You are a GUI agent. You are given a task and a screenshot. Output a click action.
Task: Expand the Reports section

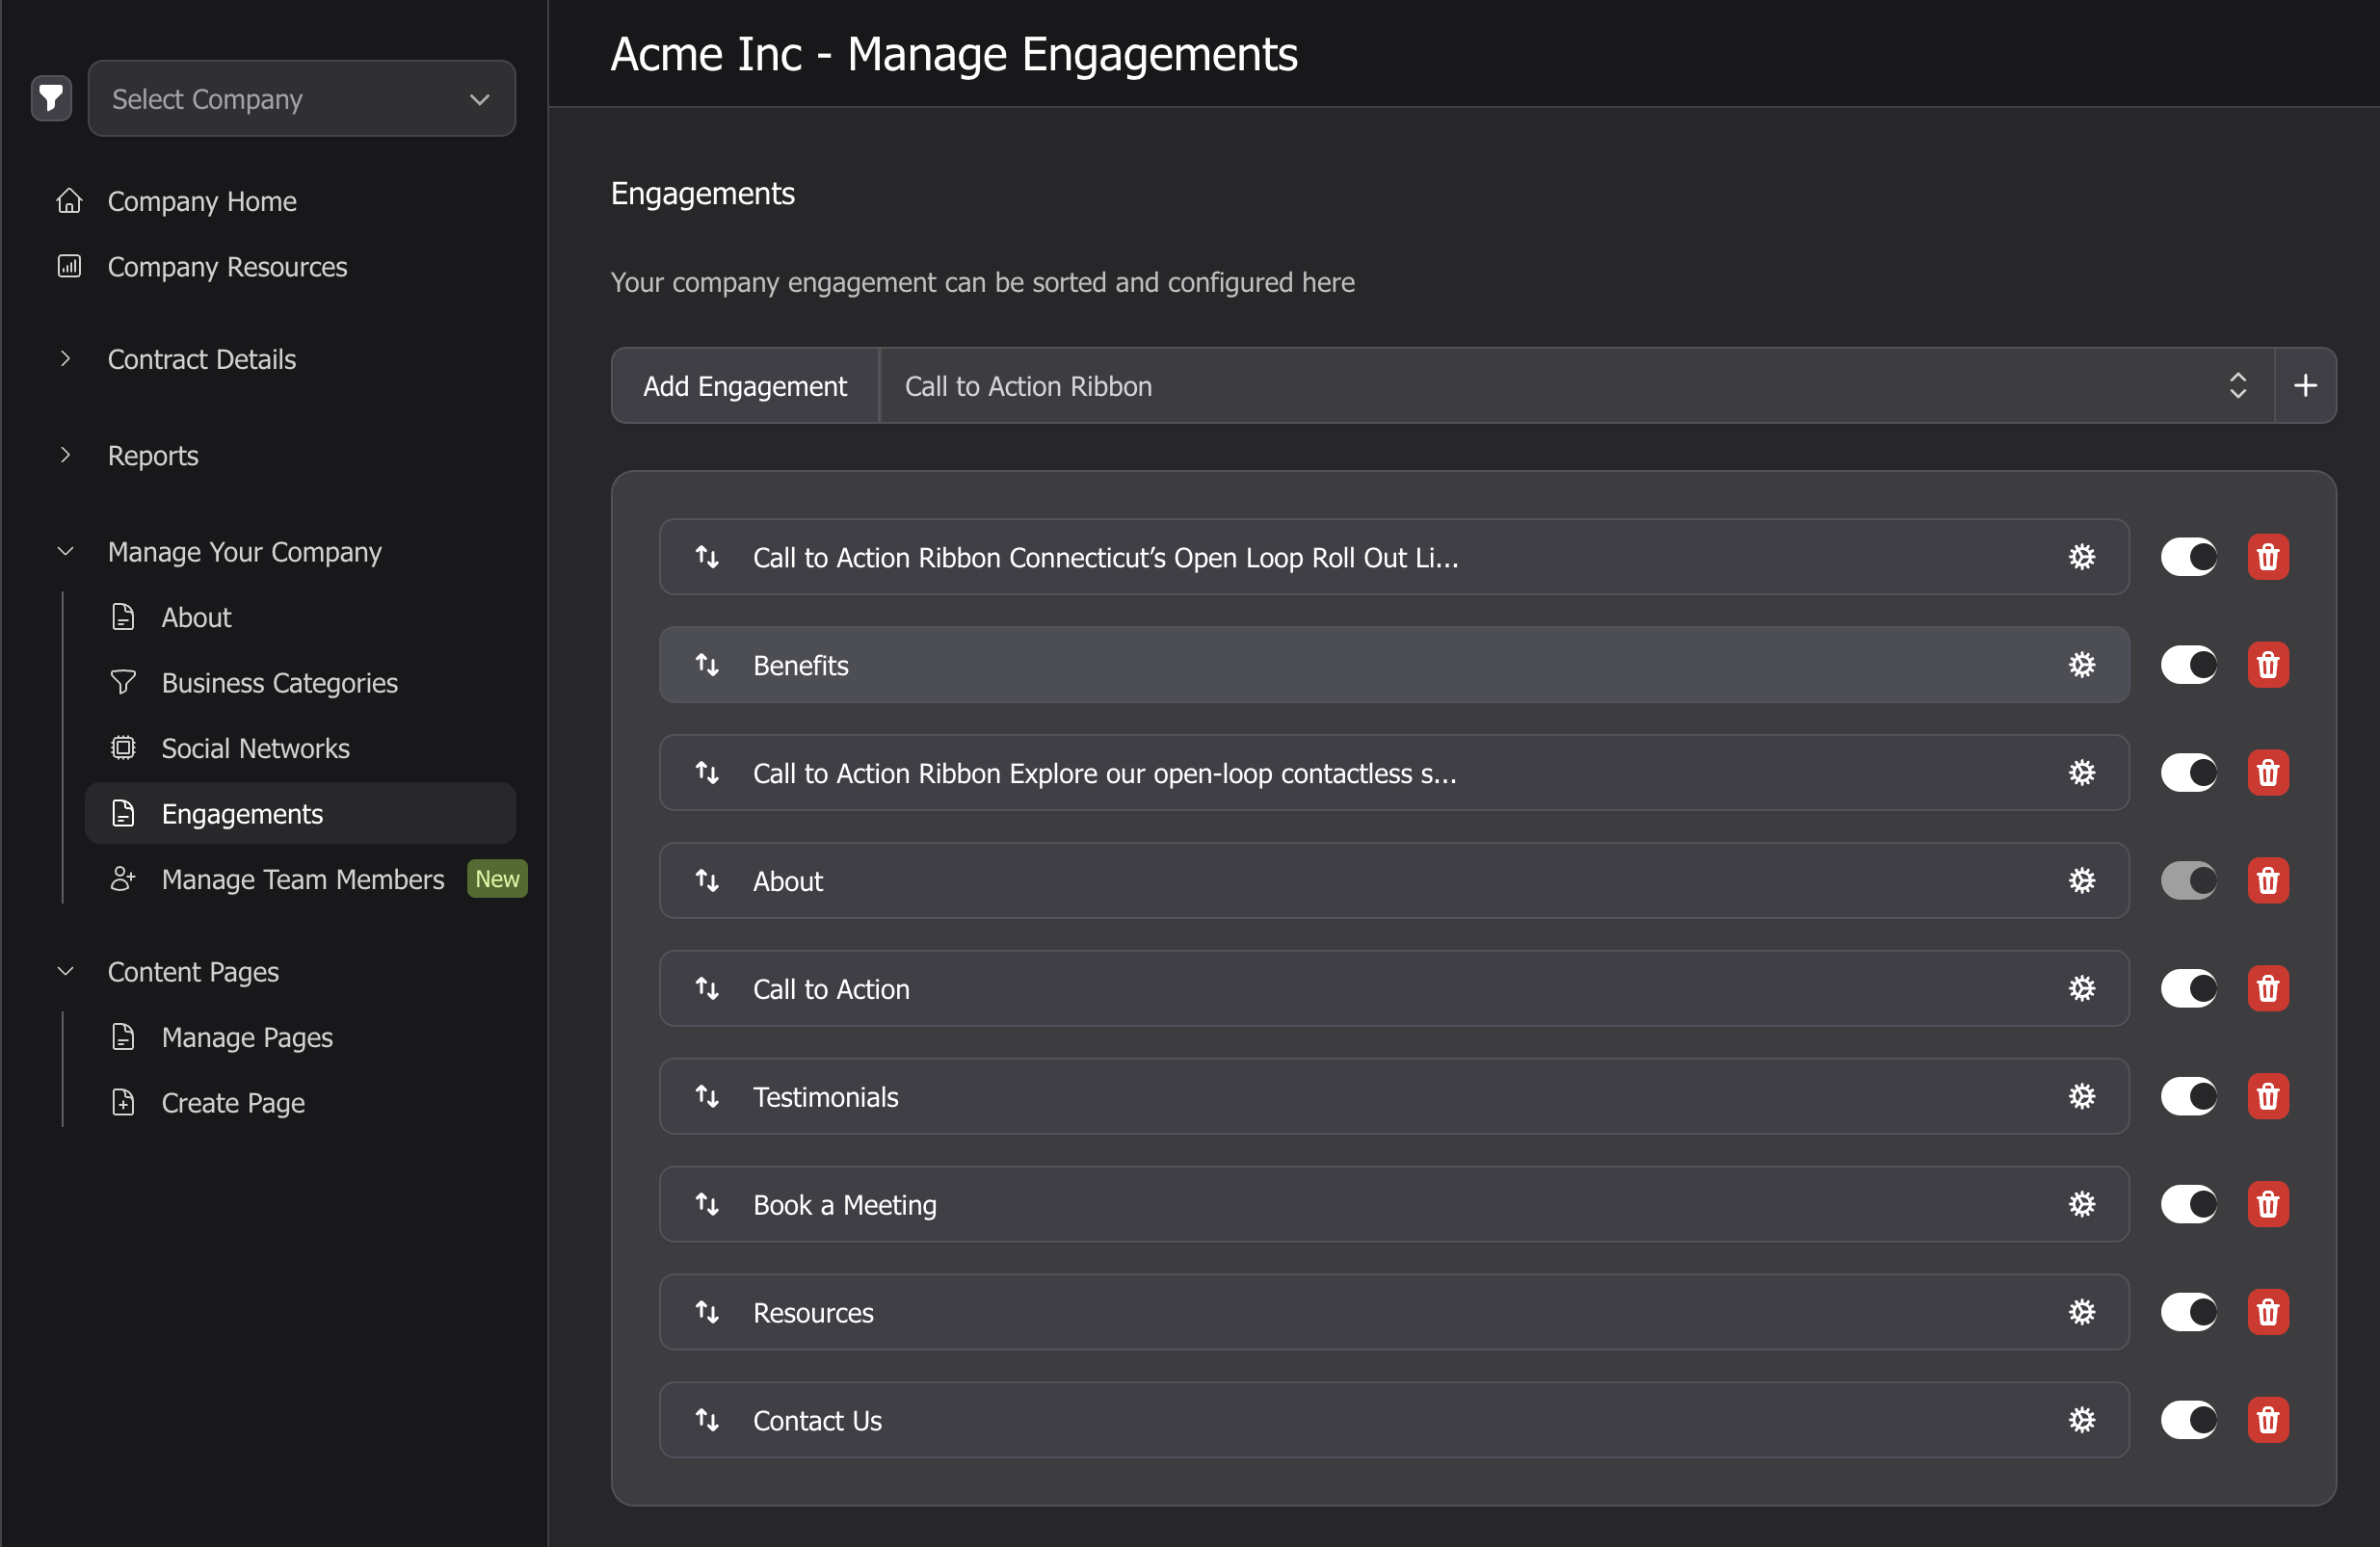[152, 455]
